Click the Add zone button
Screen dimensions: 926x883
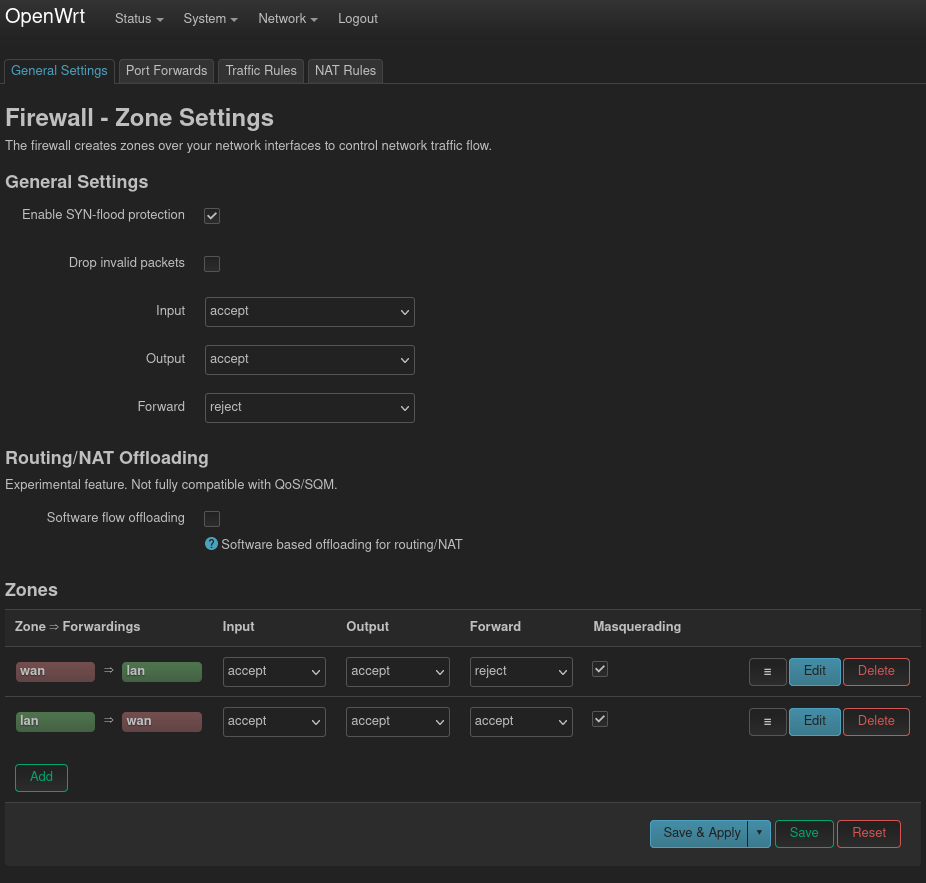(x=41, y=777)
